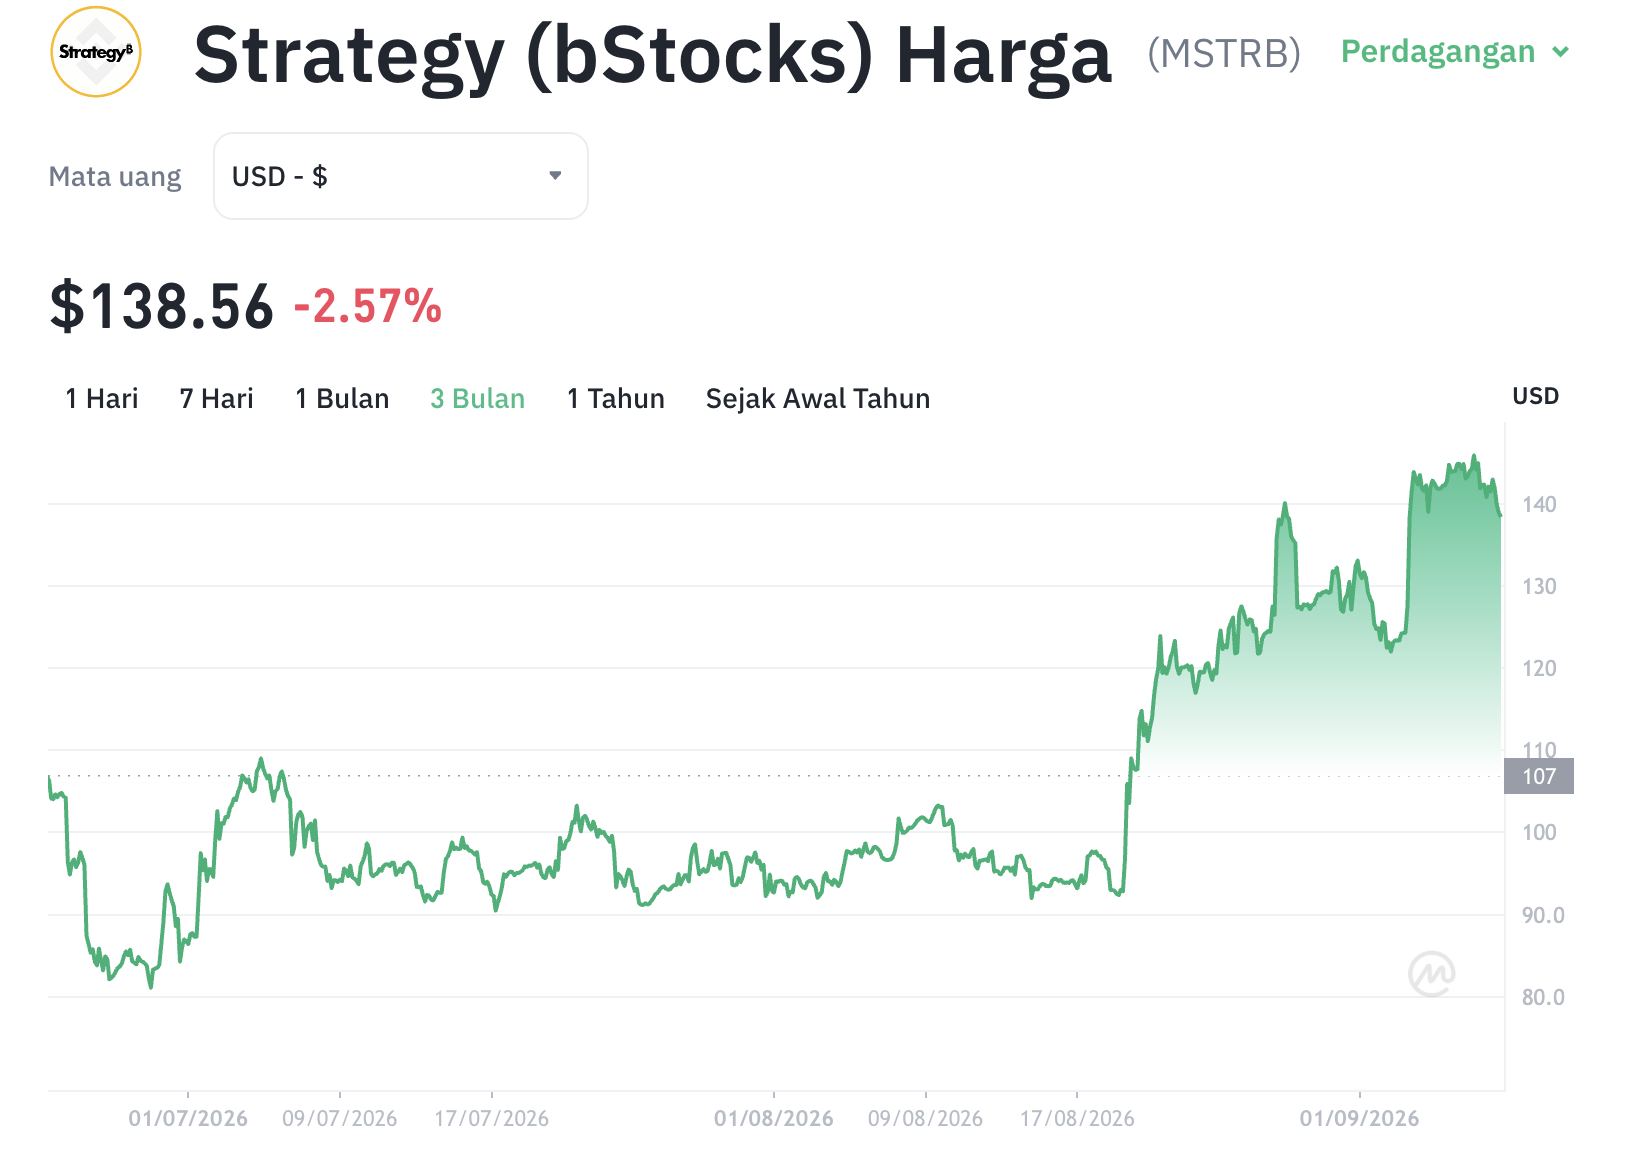Open the USD - $ currency selector

tap(401, 176)
